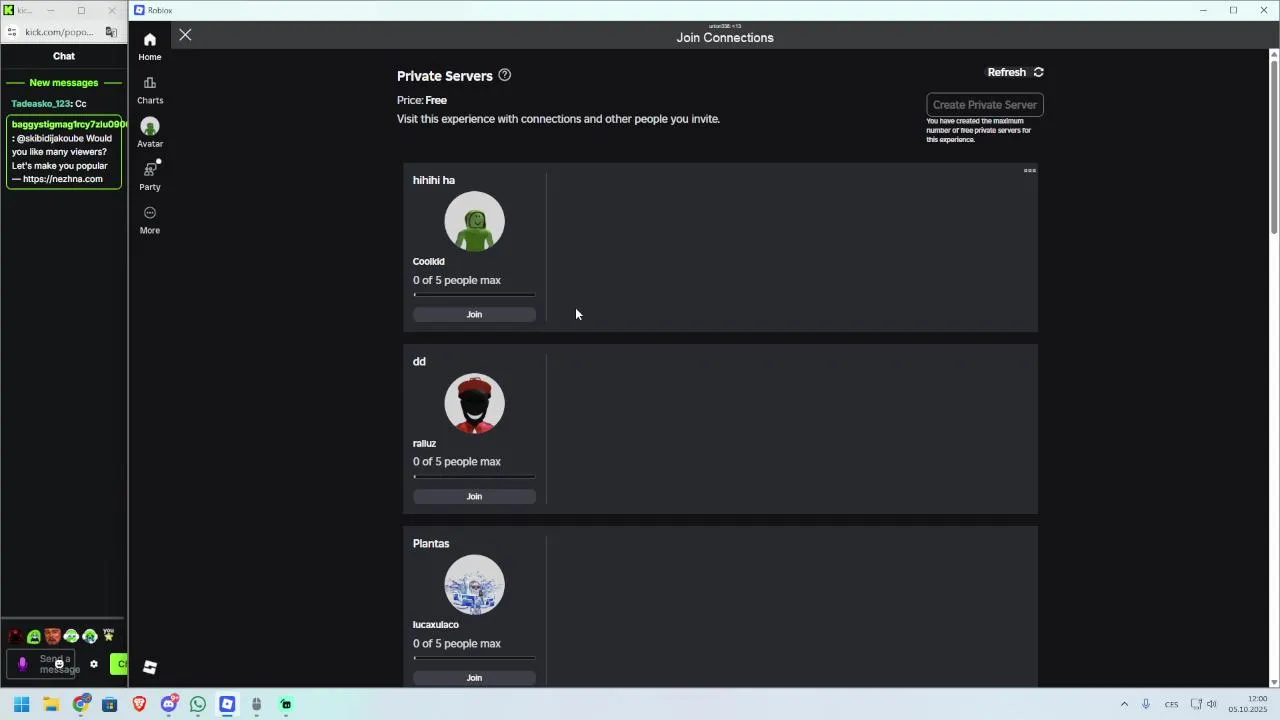Open the three-dot menu for hihihi ha server
Screen dimensions: 1280x720
[x=1029, y=171]
